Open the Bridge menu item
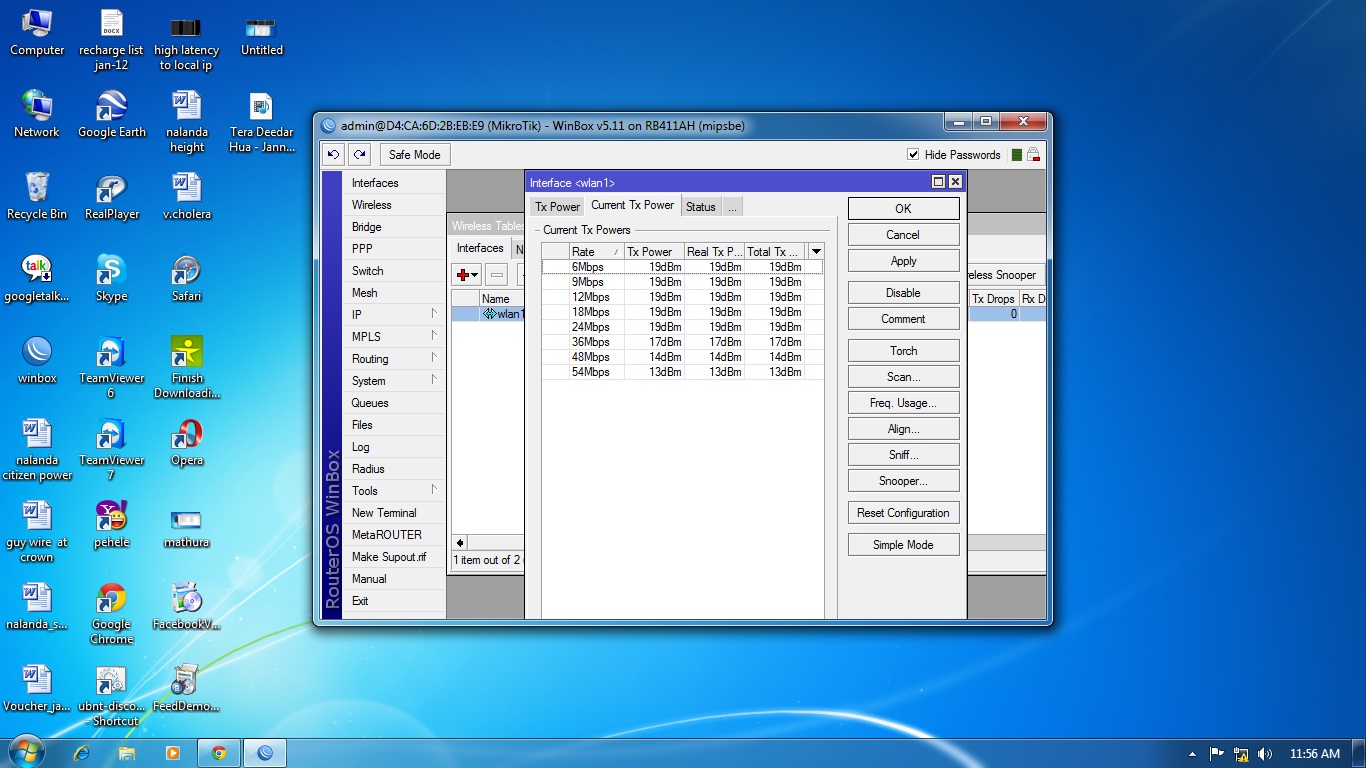 (394, 227)
